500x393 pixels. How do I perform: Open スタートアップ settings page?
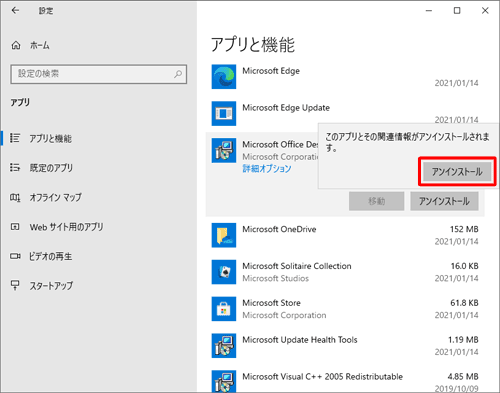coord(51,286)
